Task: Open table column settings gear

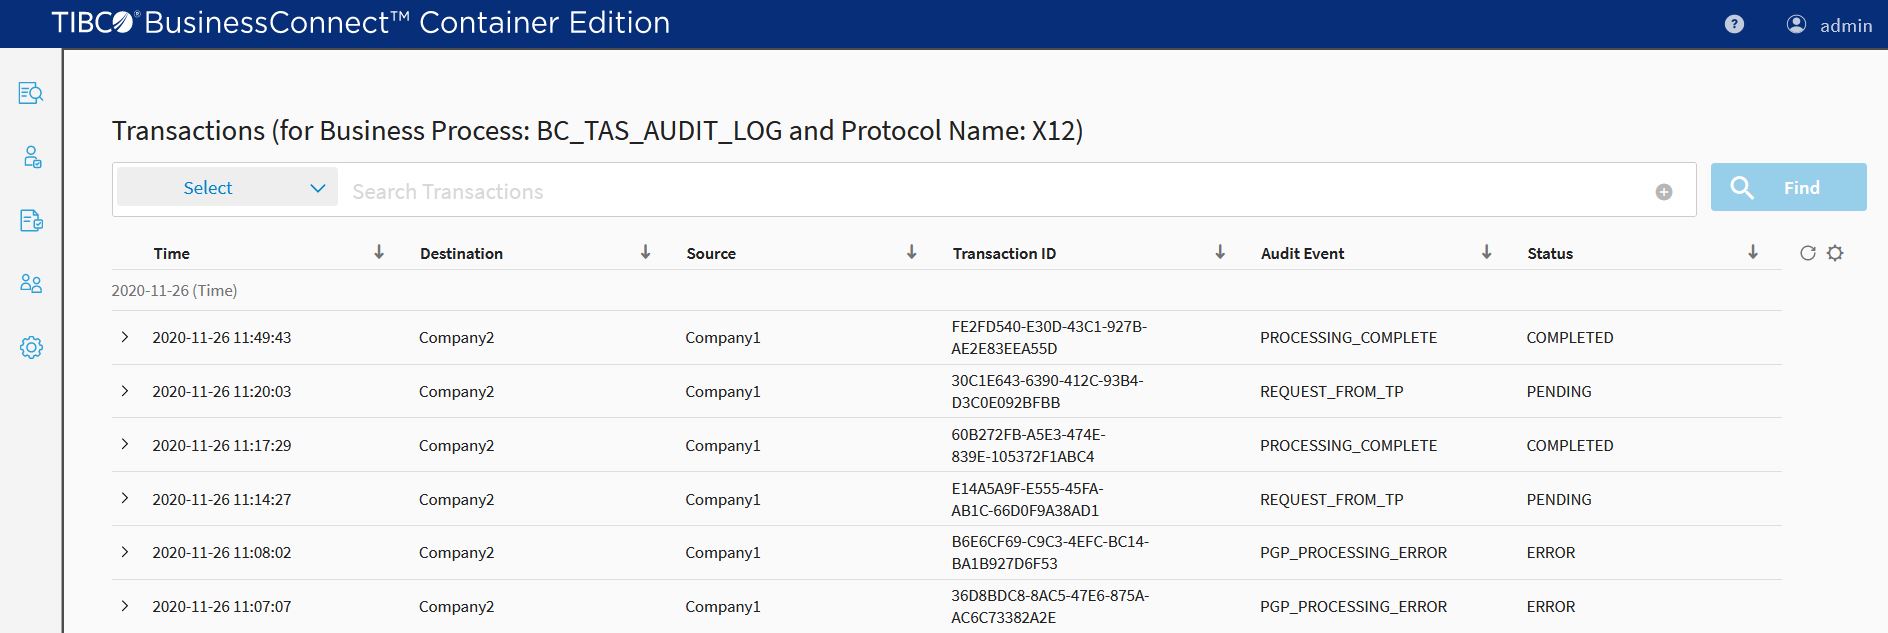Action: (x=1835, y=253)
